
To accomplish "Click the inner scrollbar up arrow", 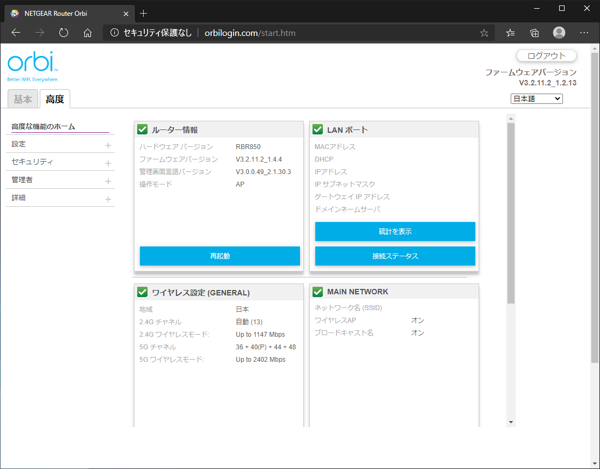I will pos(511,119).
